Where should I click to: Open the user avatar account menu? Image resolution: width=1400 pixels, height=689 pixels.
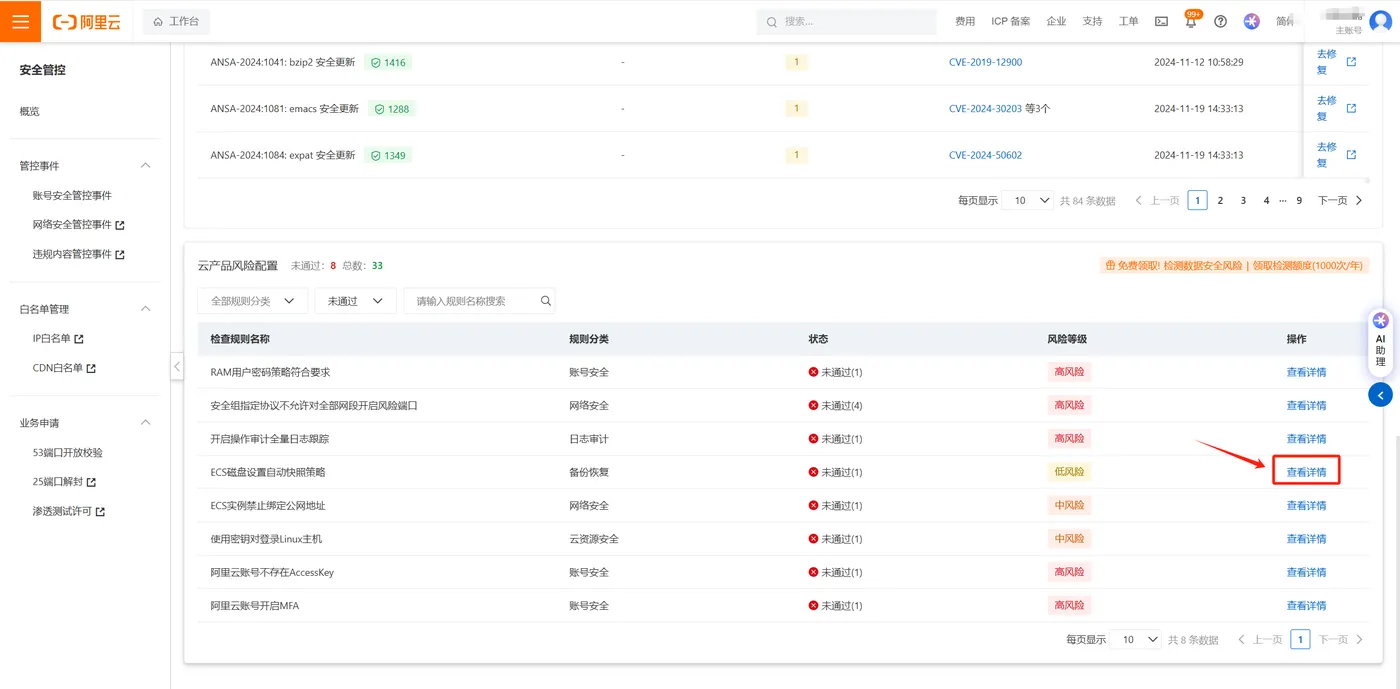[1381, 21]
